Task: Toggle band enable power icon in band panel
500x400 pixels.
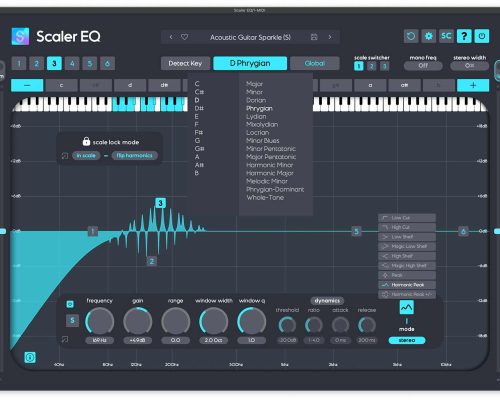Action: pos(70,304)
